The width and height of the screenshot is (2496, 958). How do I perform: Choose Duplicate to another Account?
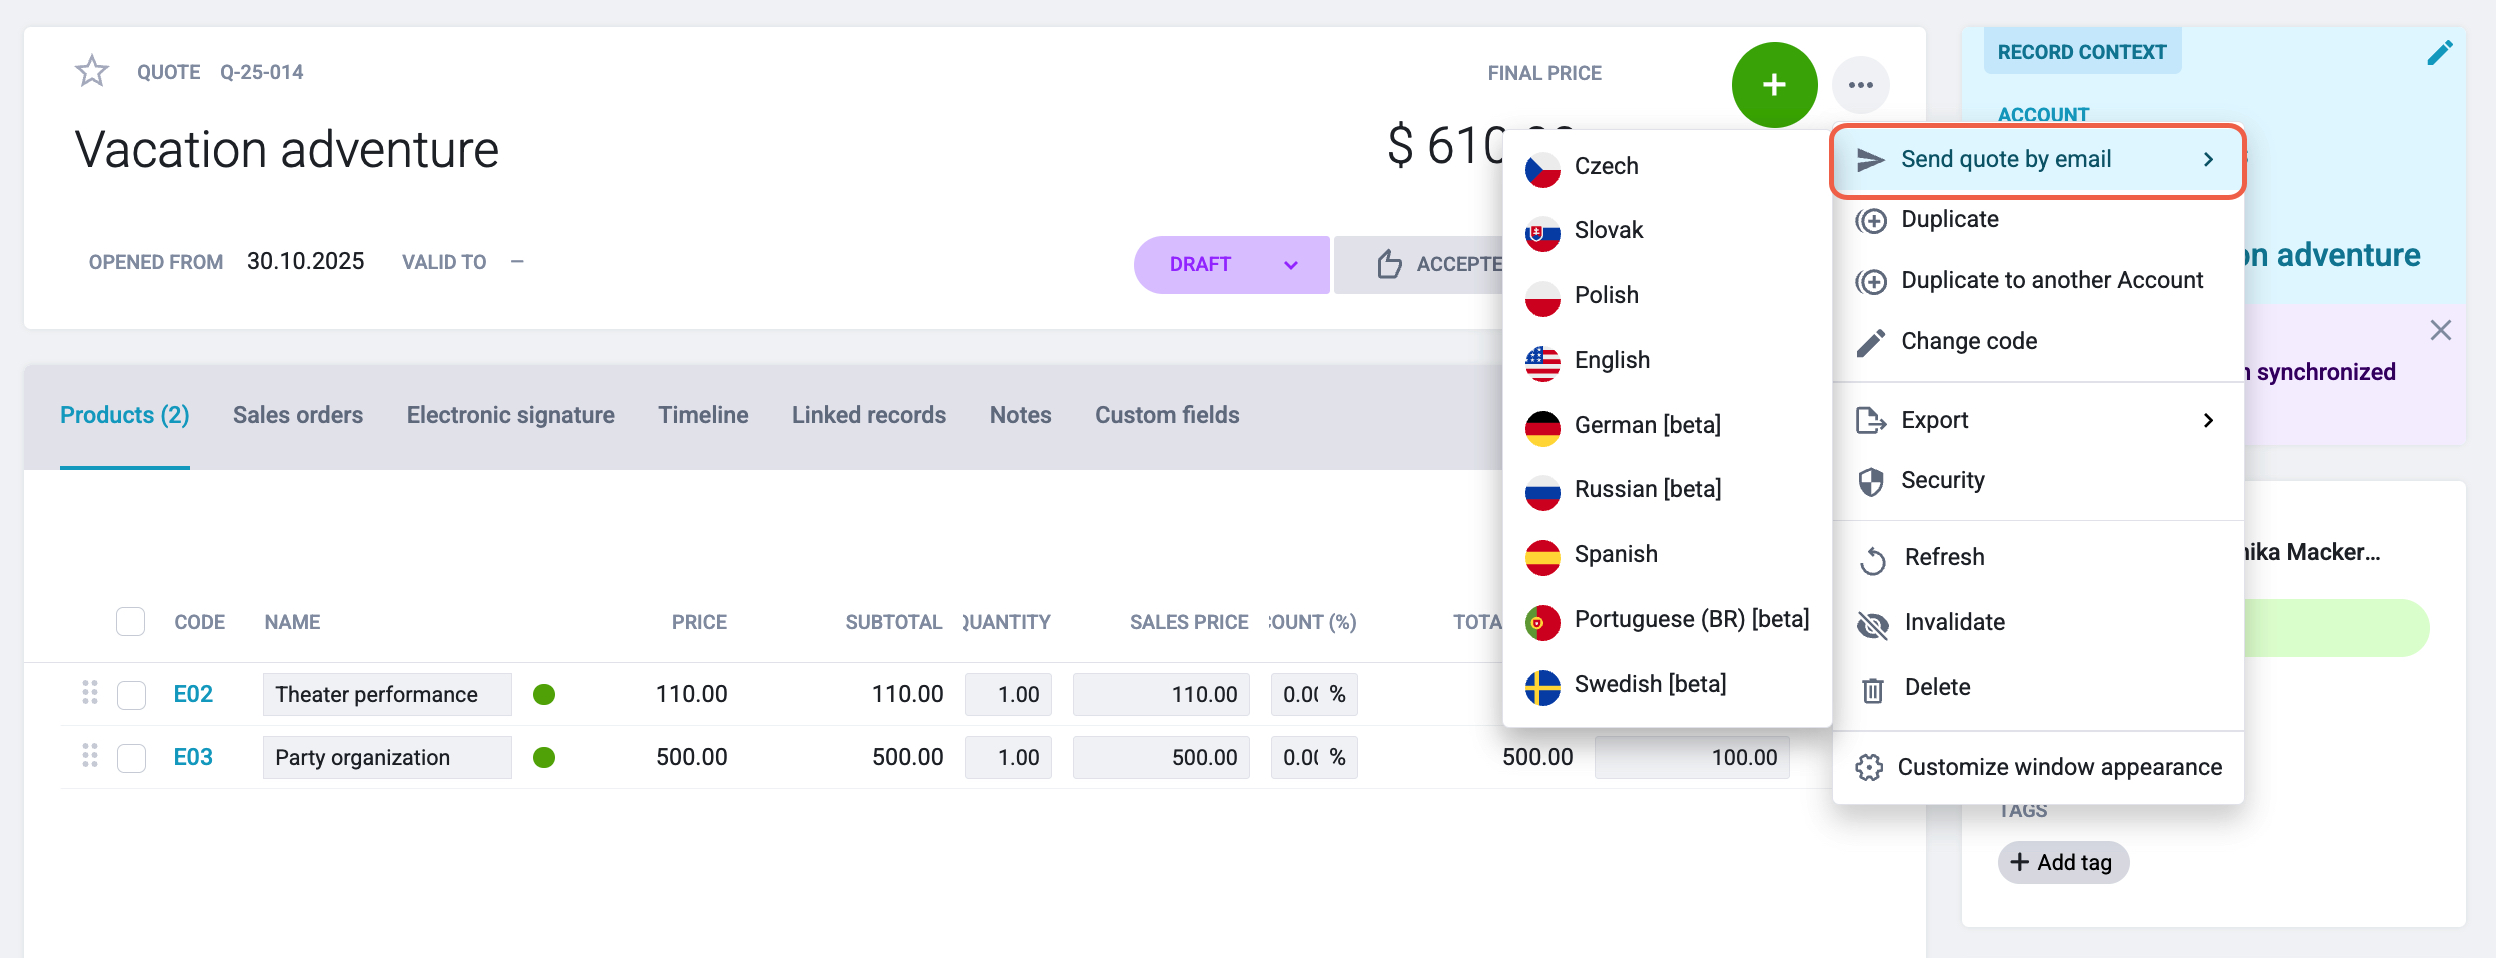[x=2038, y=281]
